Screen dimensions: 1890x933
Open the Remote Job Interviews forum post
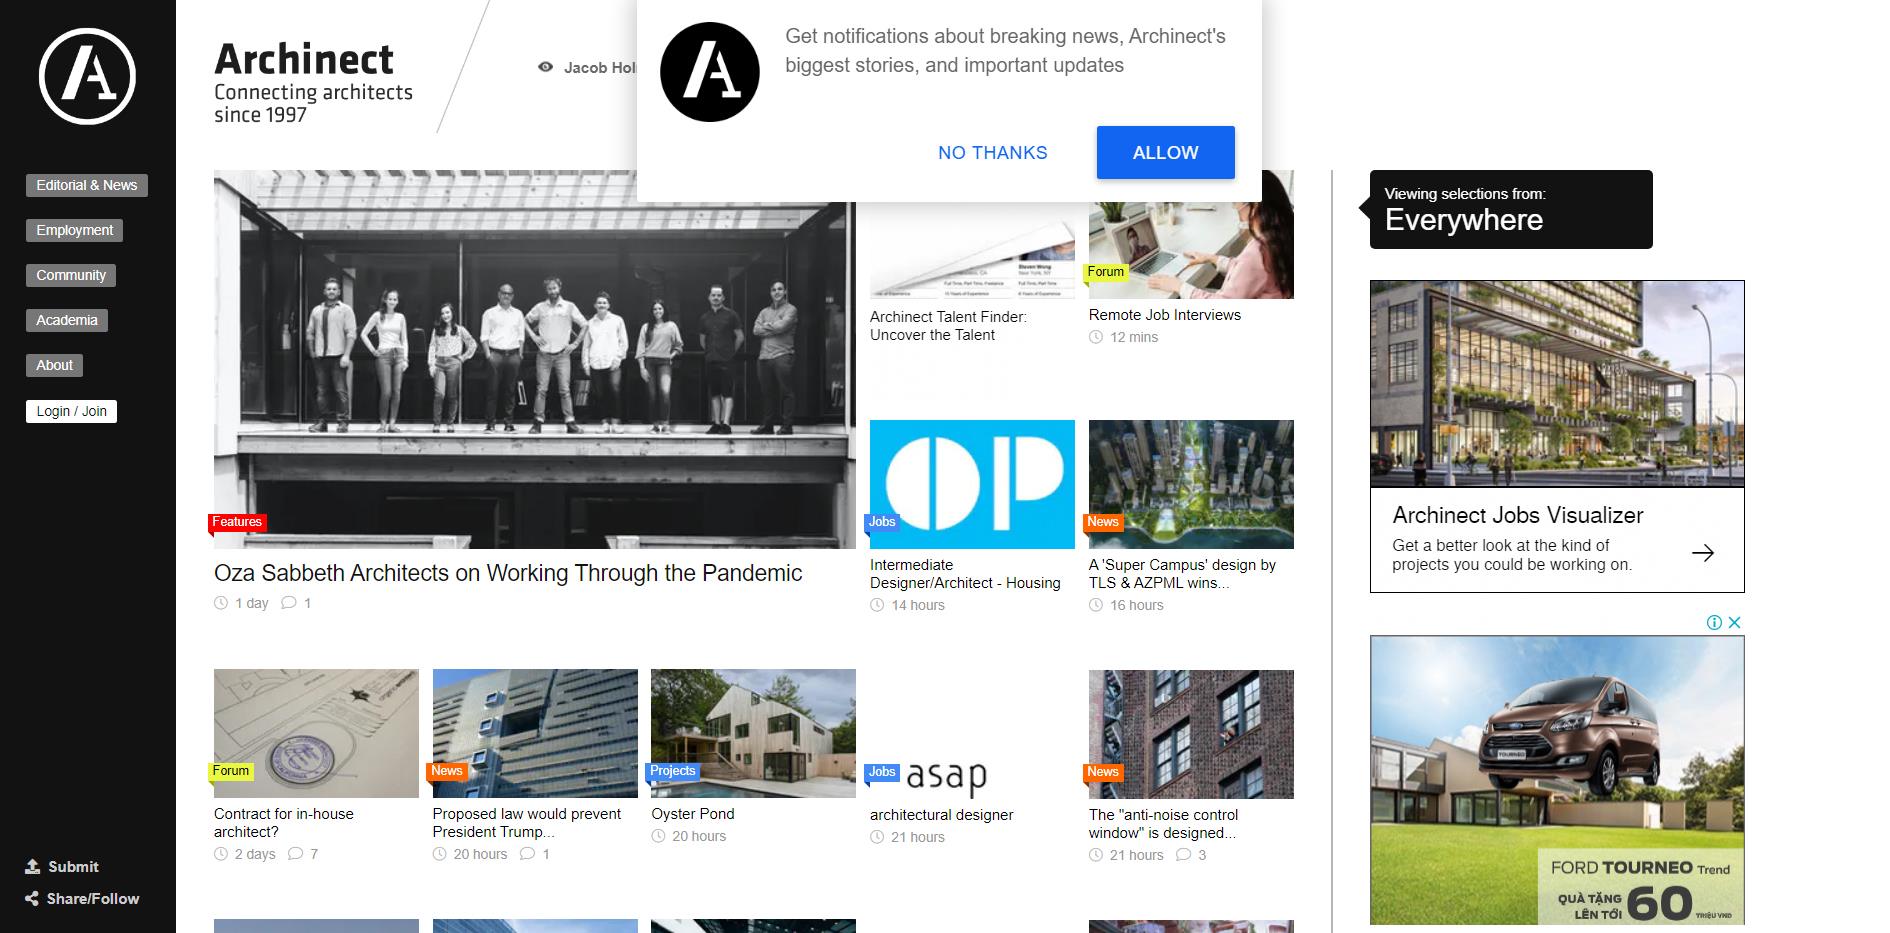pos(1164,315)
